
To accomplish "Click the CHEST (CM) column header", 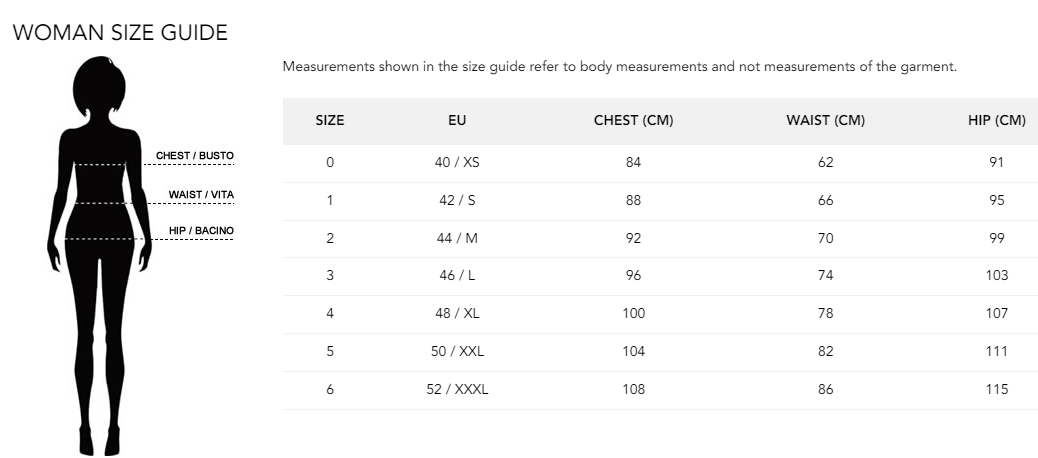I will point(633,121).
